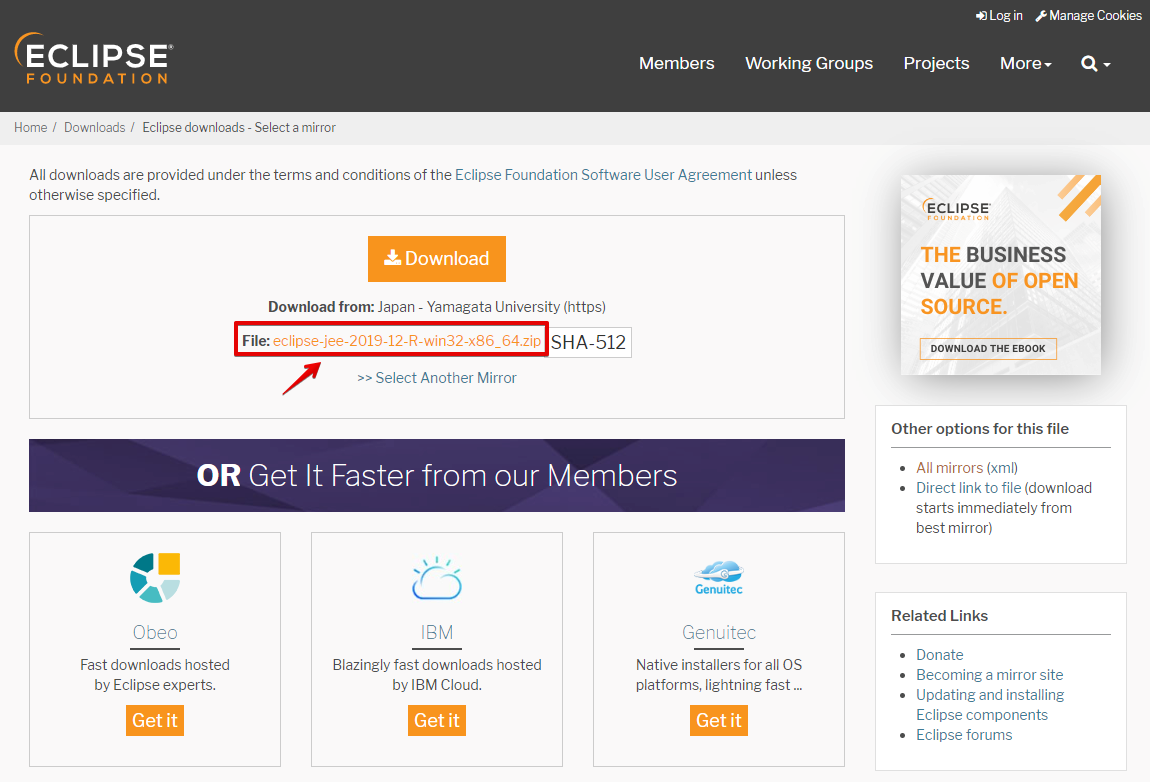The image size is (1150, 782).
Task: Click Get it button under IBM
Action: pyautogui.click(x=437, y=720)
